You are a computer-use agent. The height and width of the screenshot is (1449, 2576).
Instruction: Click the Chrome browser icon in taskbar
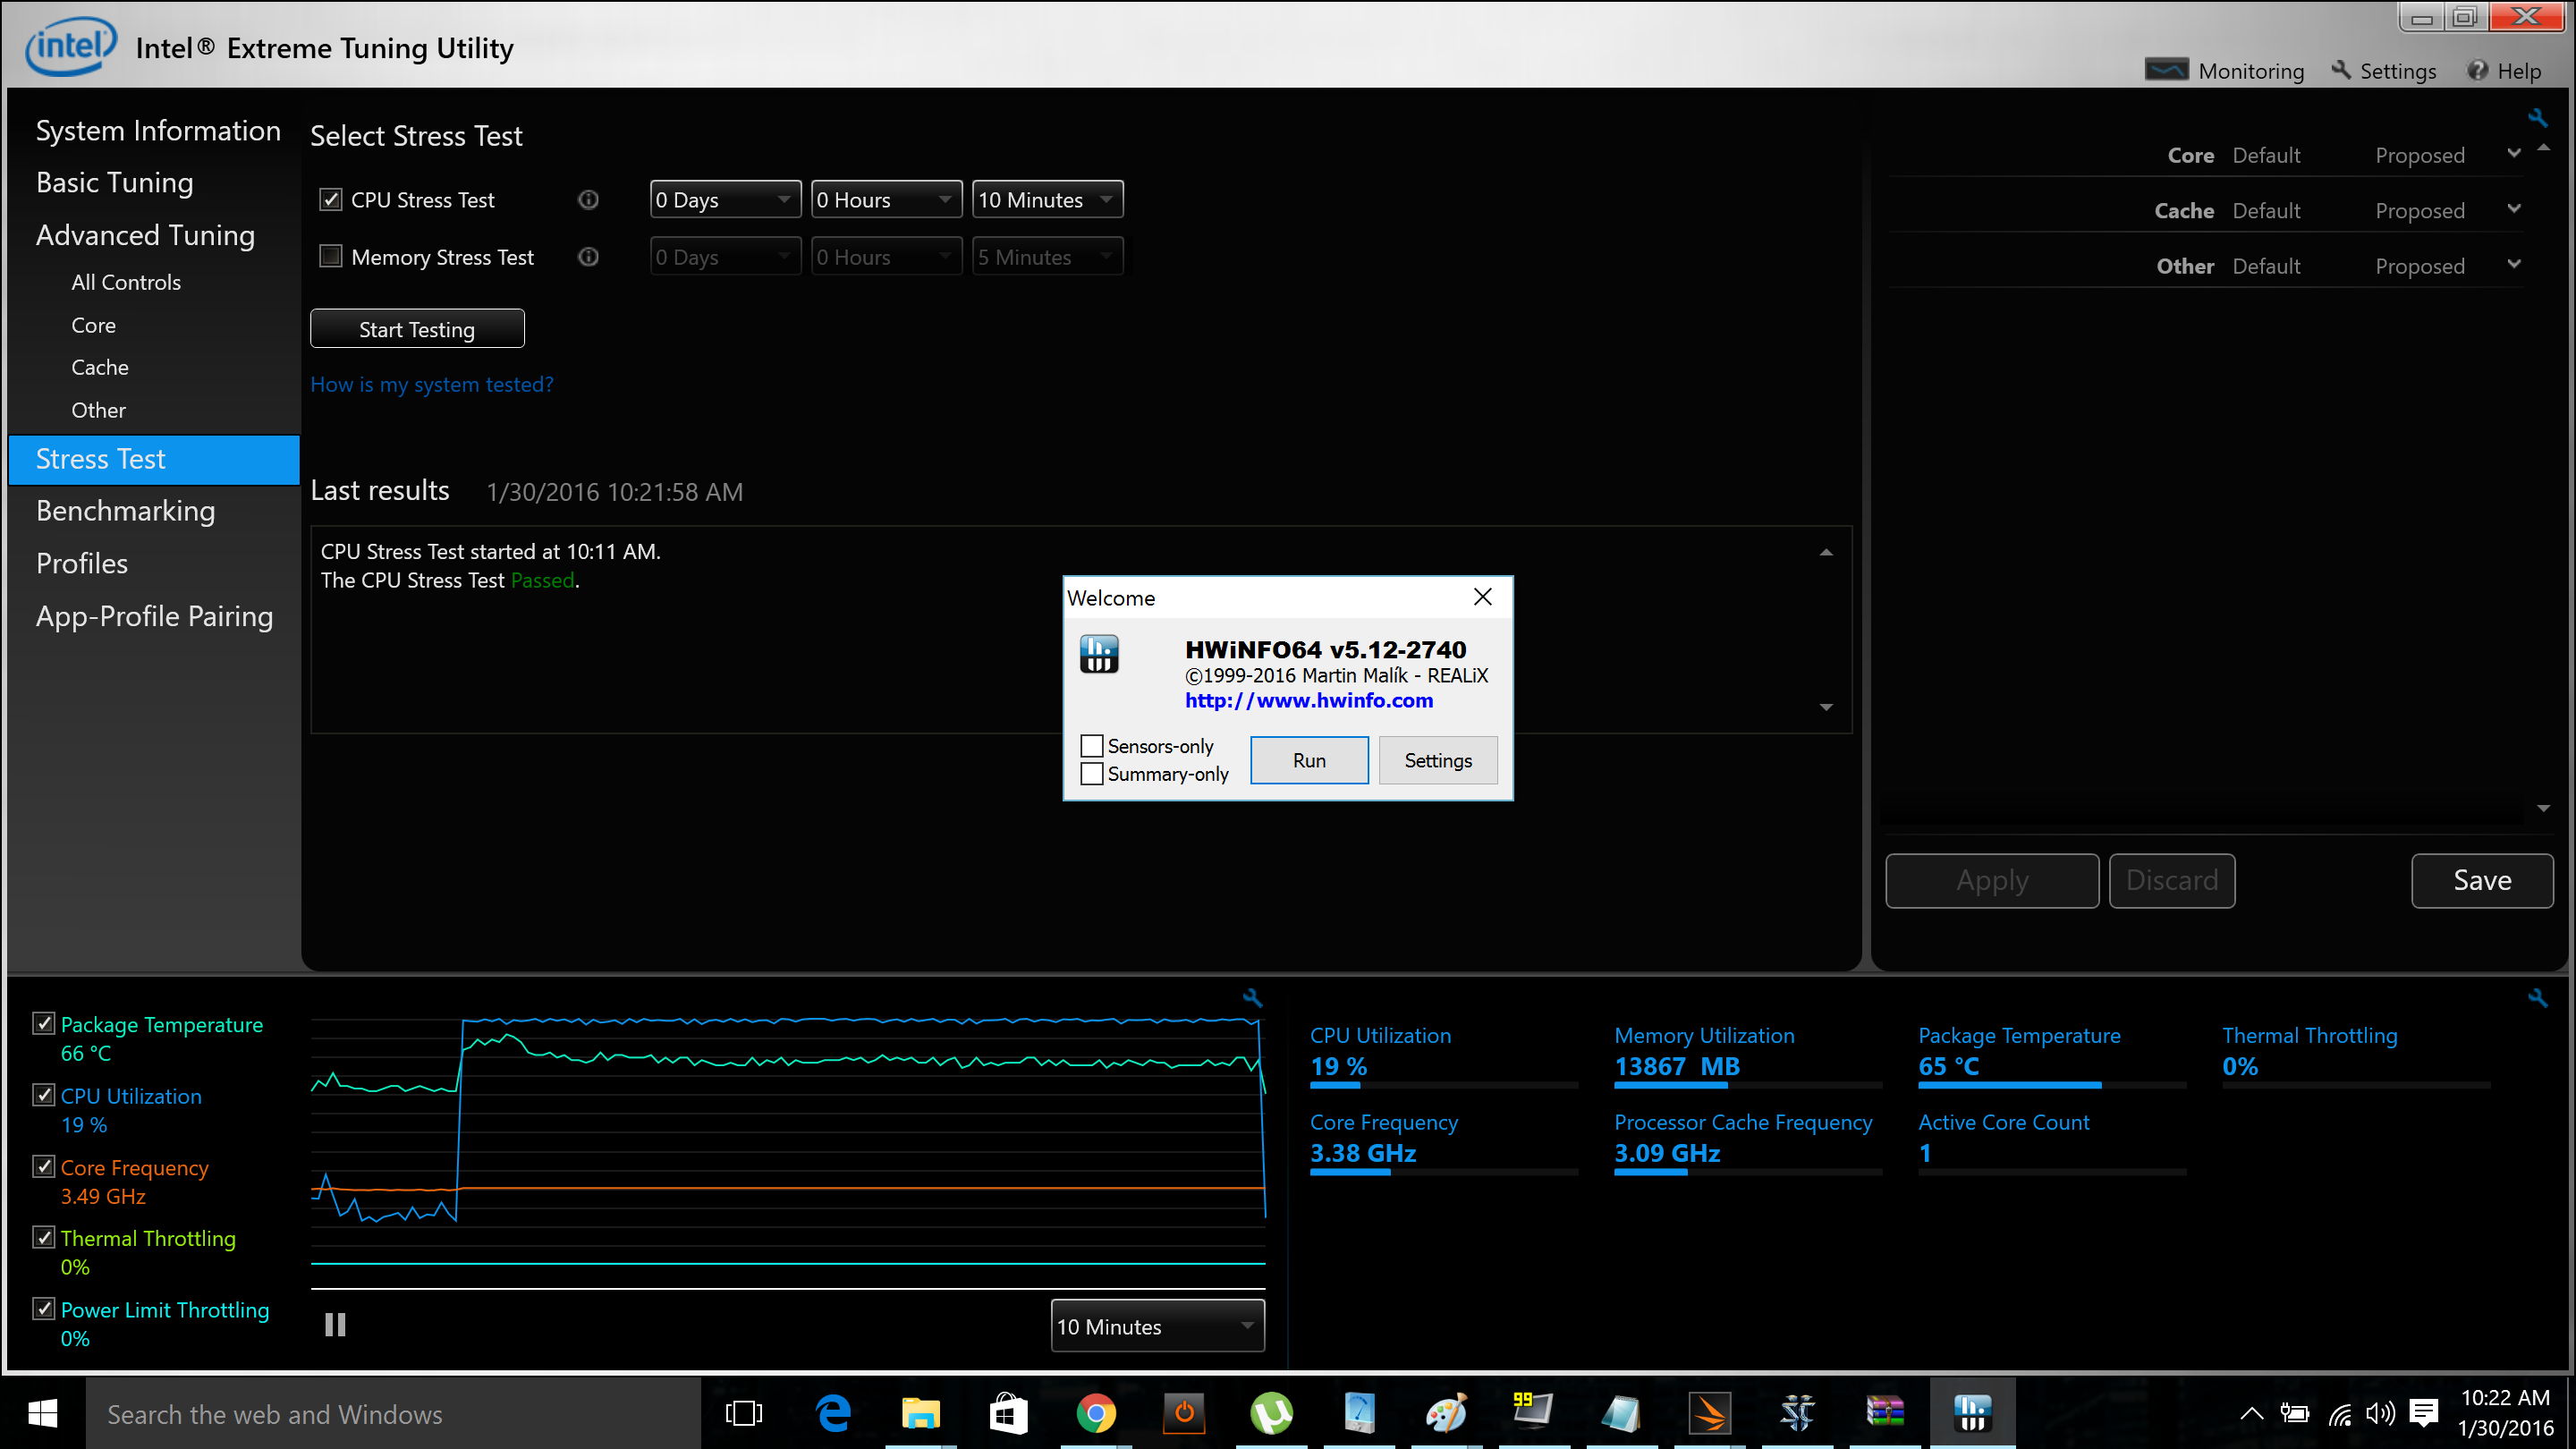click(1095, 1411)
